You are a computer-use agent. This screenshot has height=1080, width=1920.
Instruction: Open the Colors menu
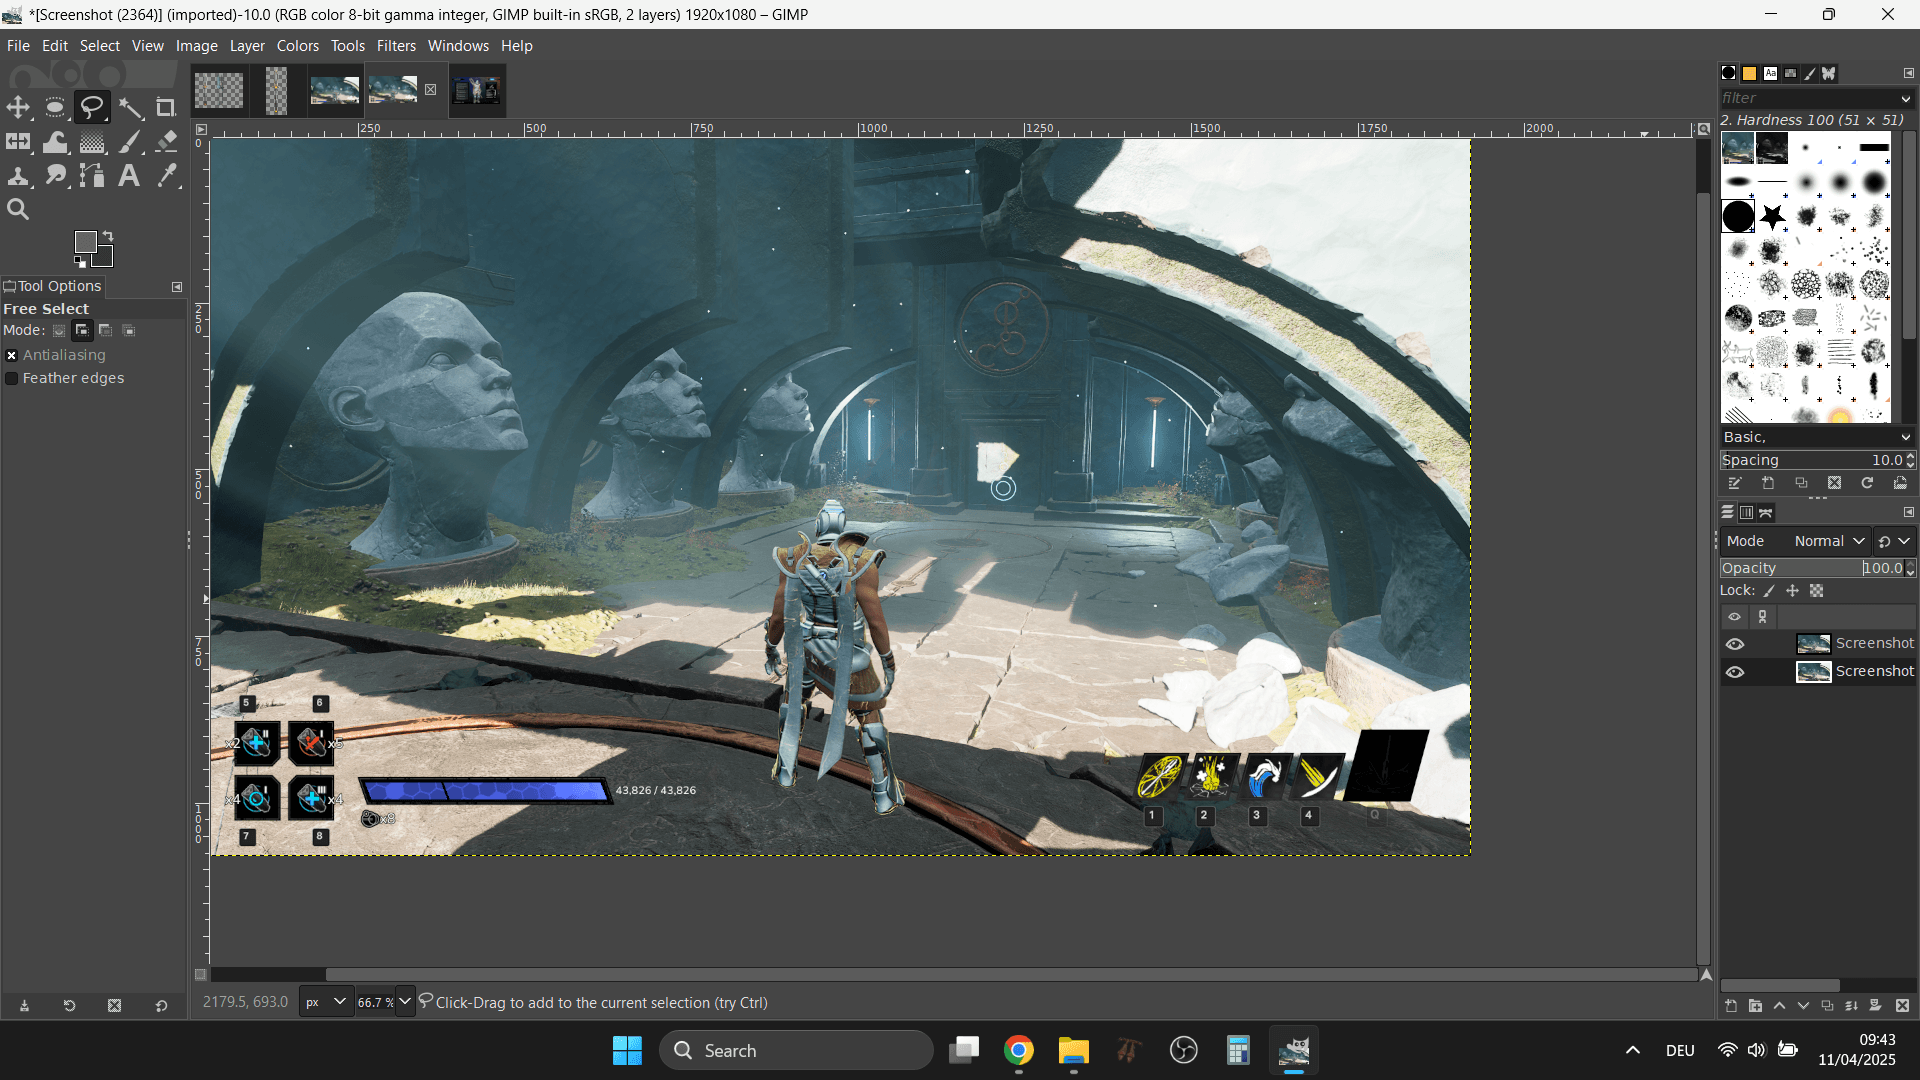tap(297, 46)
